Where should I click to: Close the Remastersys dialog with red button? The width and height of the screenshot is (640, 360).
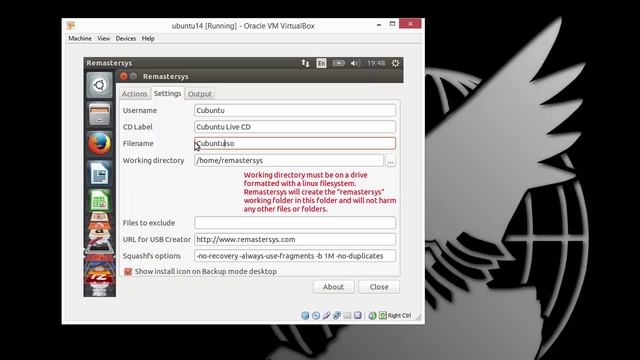[x=124, y=76]
